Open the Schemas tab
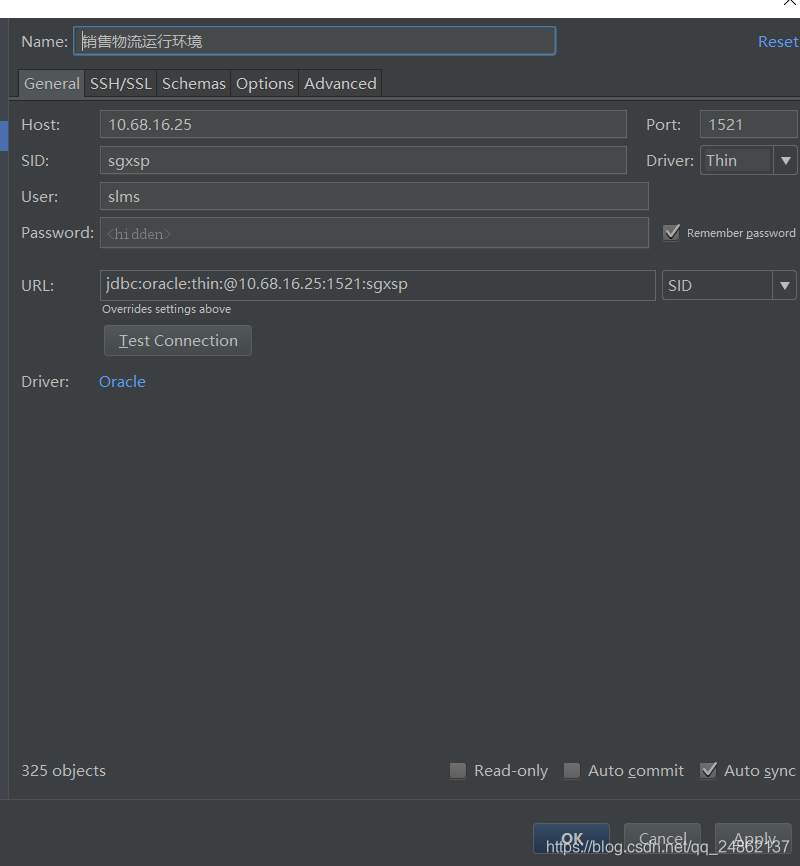Viewport: 800px width, 866px height. [193, 83]
